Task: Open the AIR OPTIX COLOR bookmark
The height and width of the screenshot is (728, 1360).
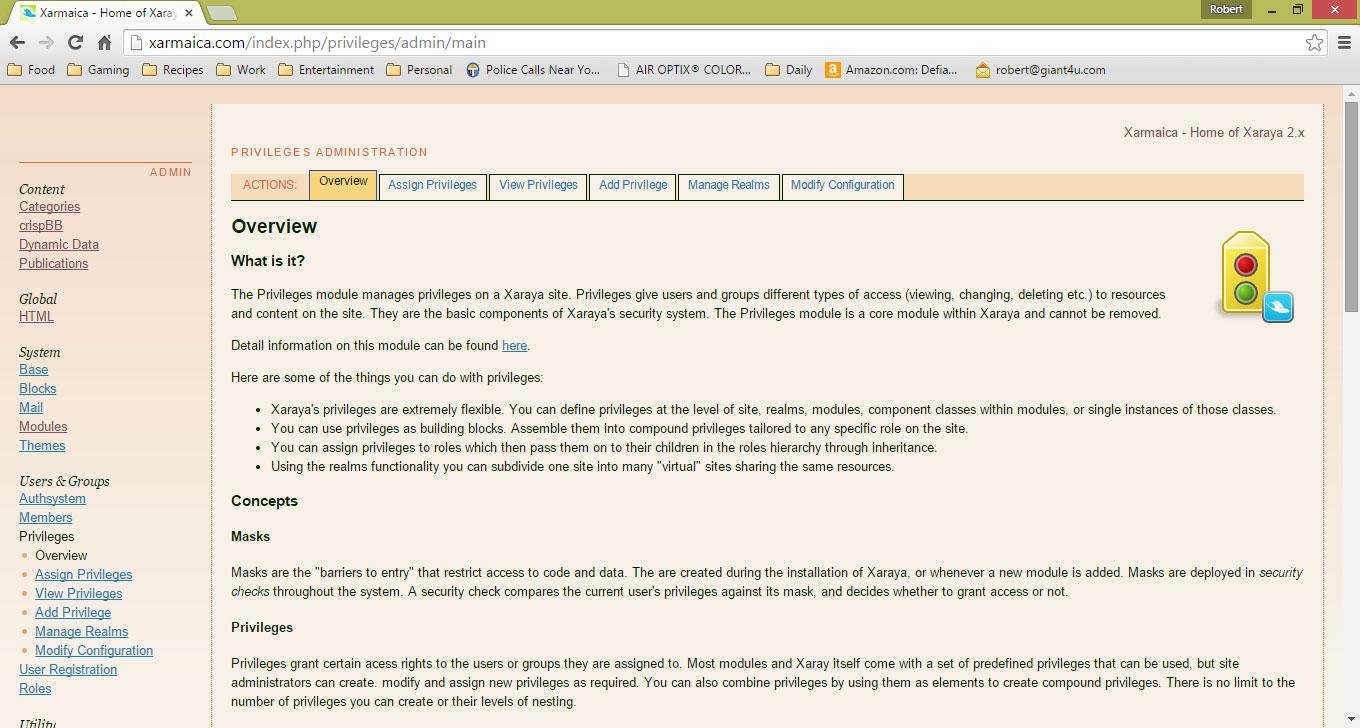Action: (686, 70)
